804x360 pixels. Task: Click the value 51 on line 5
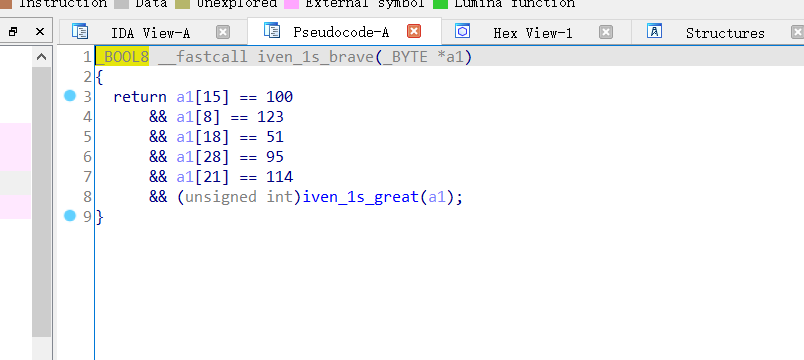[275, 137]
